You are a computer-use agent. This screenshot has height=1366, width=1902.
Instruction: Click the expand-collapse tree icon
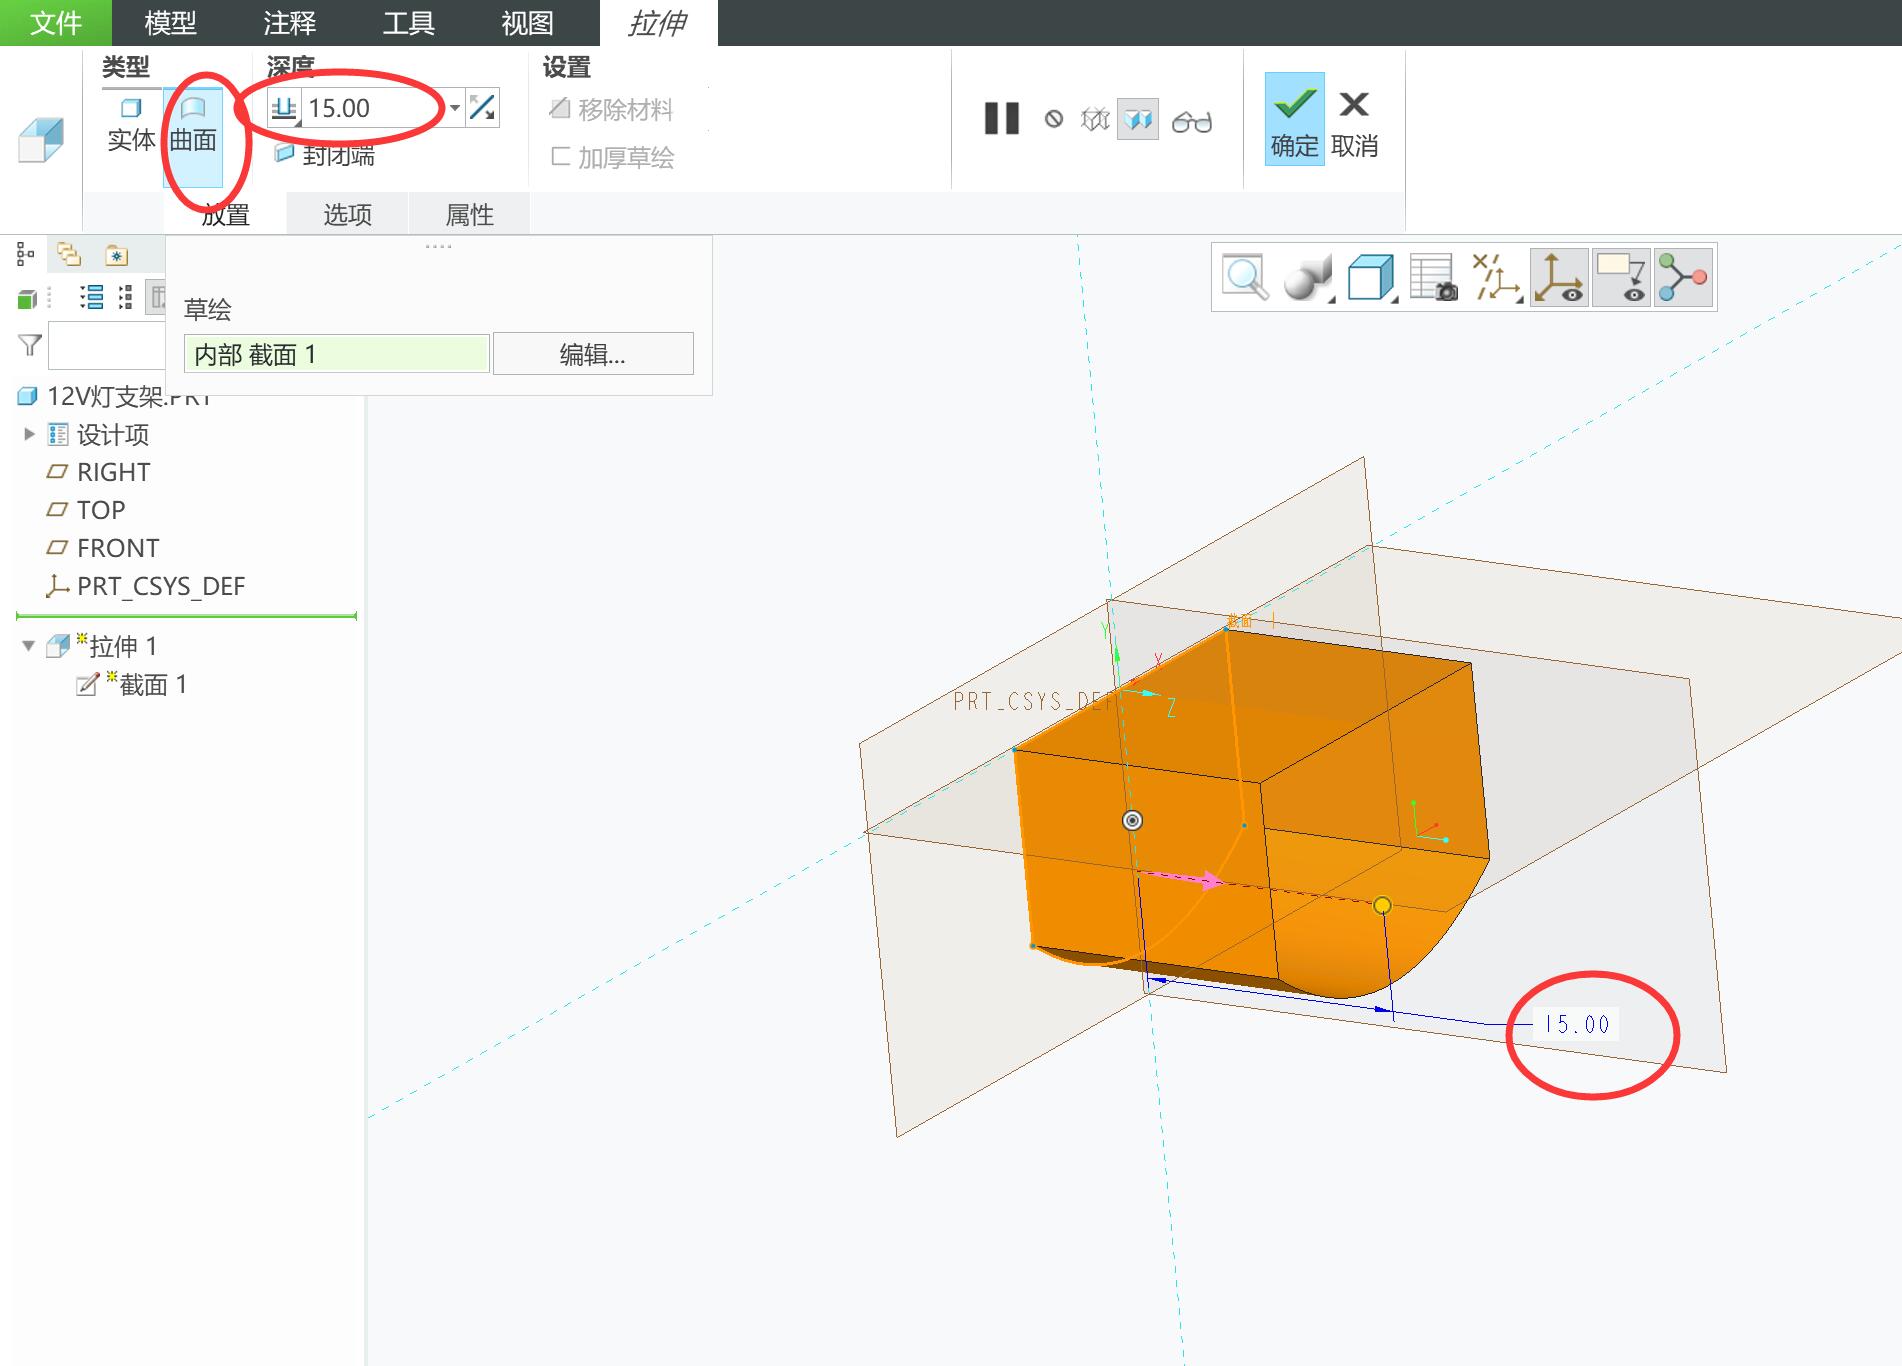click(x=126, y=297)
